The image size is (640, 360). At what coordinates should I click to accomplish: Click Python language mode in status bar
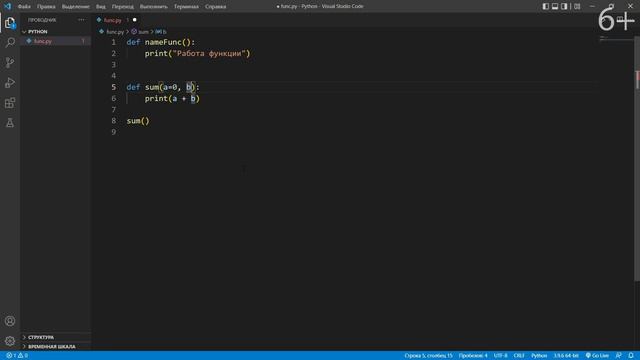click(x=539, y=356)
